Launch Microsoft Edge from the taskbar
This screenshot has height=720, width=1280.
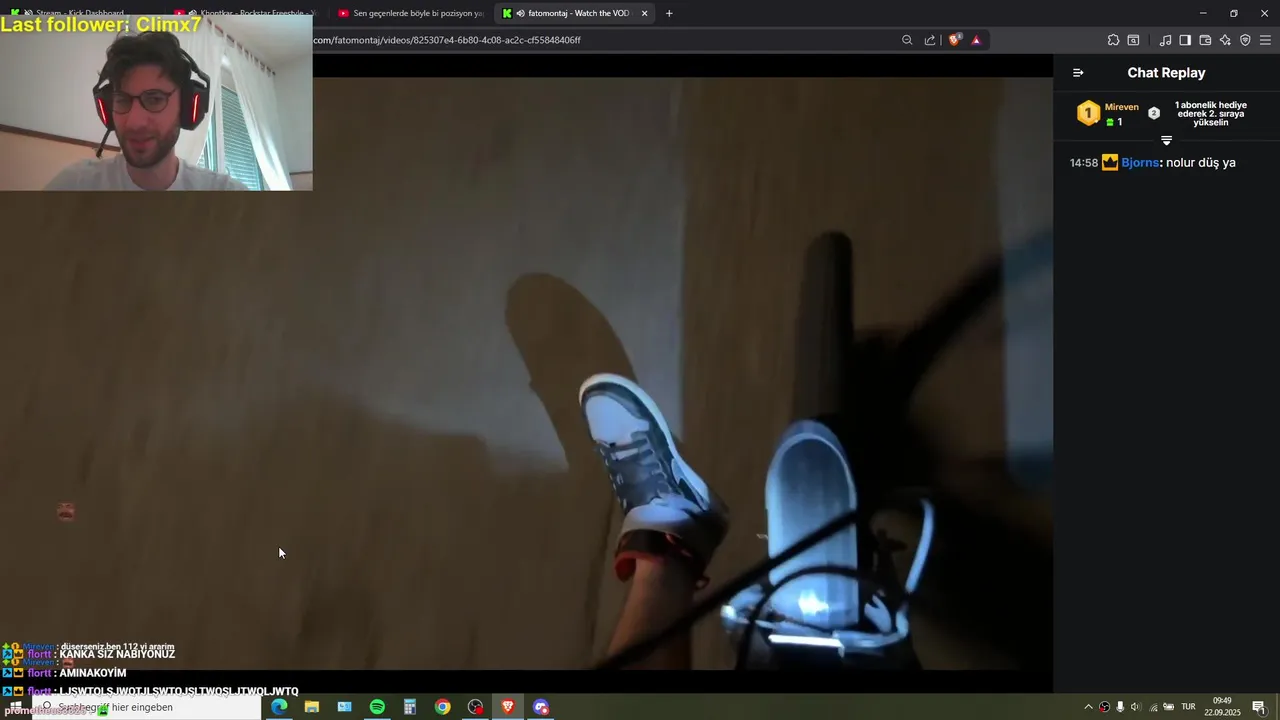tap(279, 707)
